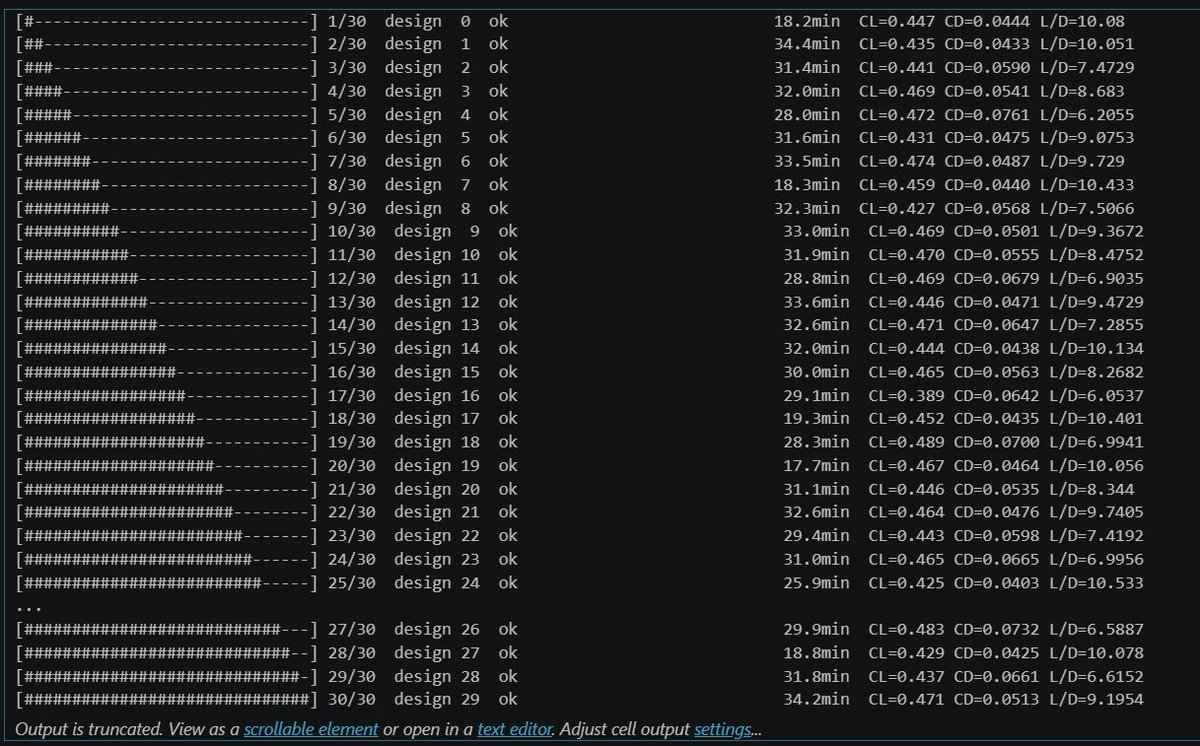The width and height of the screenshot is (1200, 746).
Task: Select the '11/30 design 10 ok' text
Action: (422, 255)
